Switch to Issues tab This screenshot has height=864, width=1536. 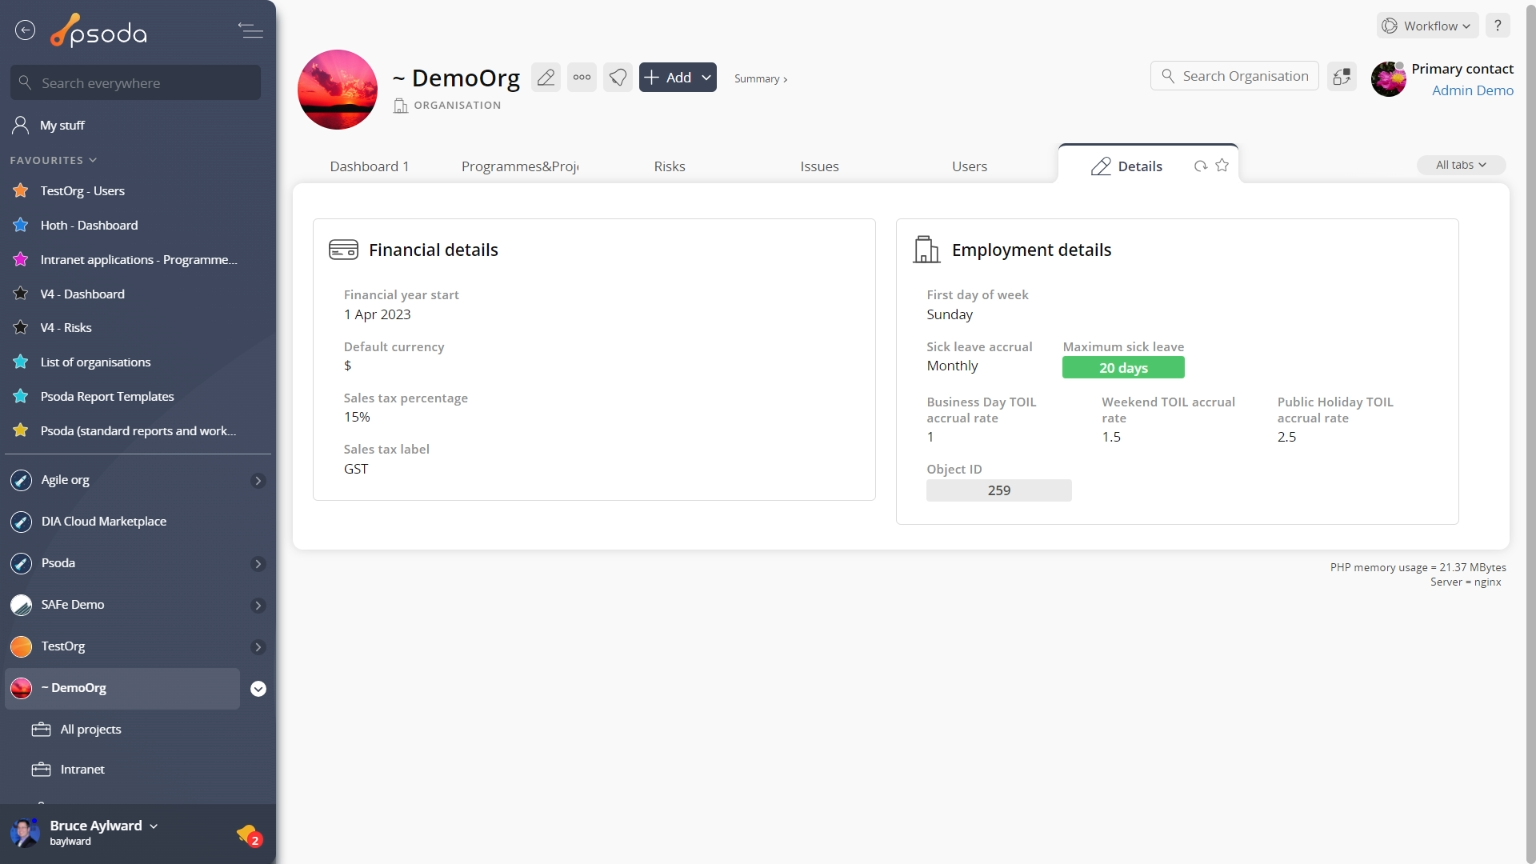coord(819,166)
